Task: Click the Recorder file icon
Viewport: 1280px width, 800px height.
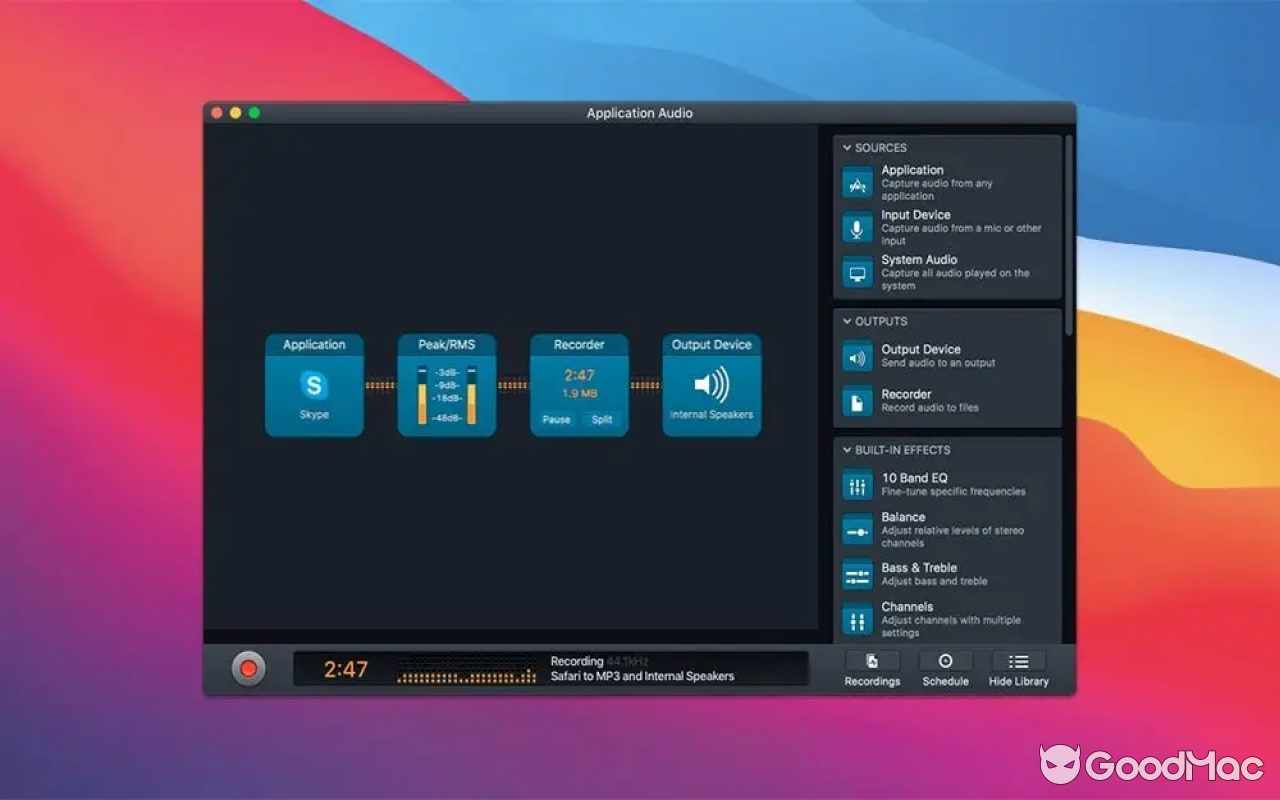Action: click(x=856, y=400)
